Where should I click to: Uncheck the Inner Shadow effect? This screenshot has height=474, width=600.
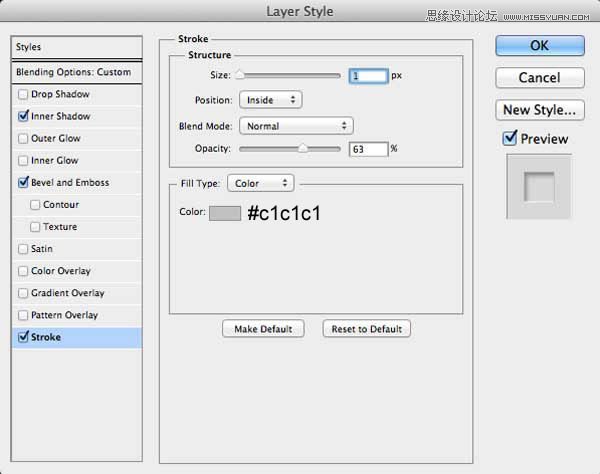pos(24,117)
